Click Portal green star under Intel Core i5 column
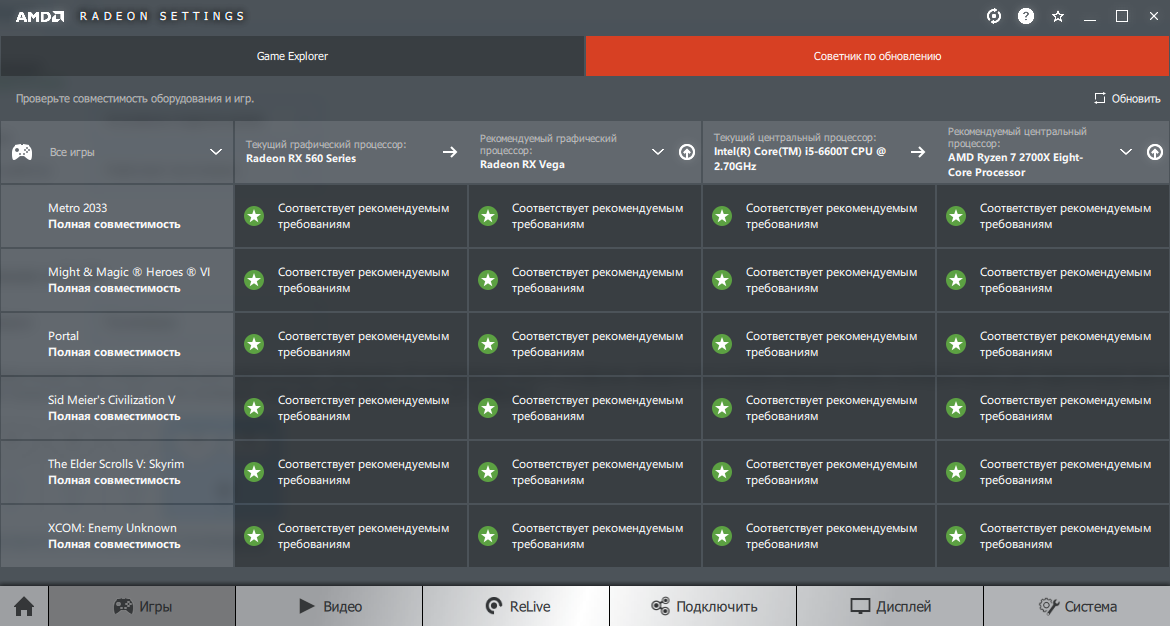The image size is (1170, 626). 722,344
